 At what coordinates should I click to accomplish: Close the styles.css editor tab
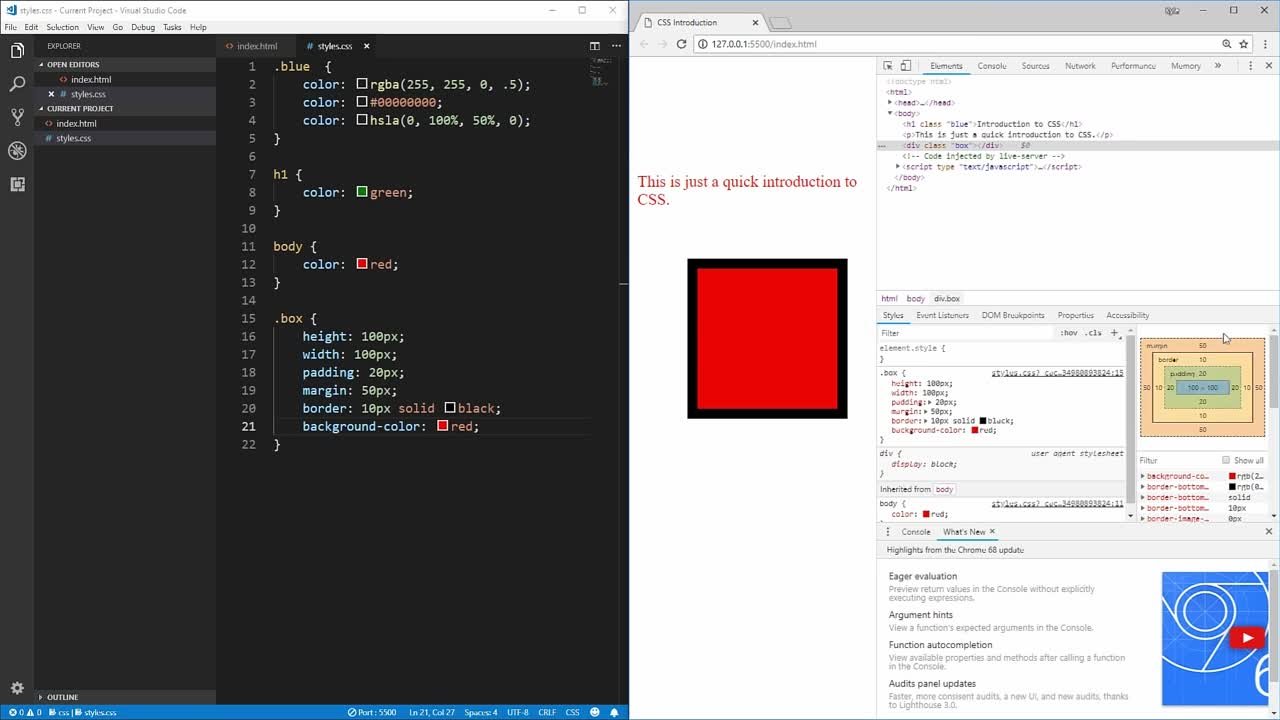pos(367,46)
